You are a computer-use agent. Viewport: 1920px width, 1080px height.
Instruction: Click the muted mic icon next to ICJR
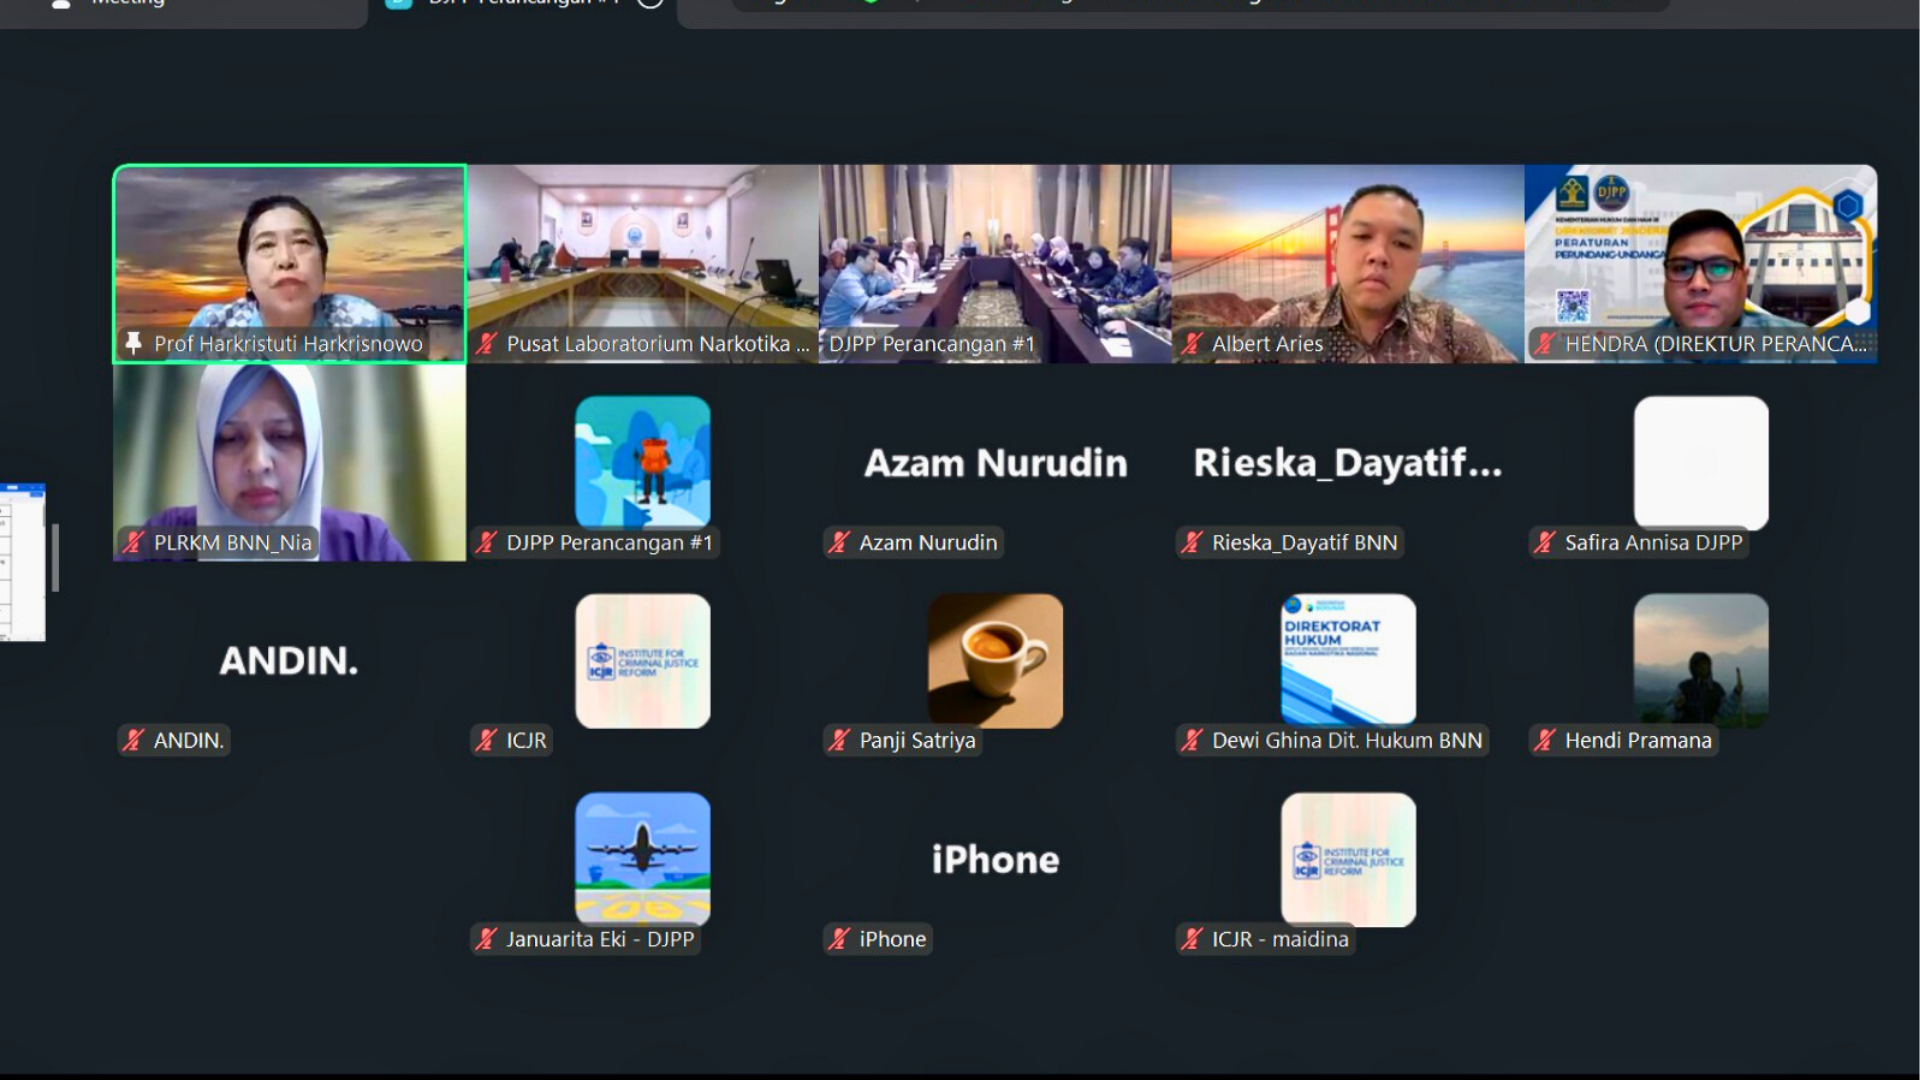click(x=486, y=741)
